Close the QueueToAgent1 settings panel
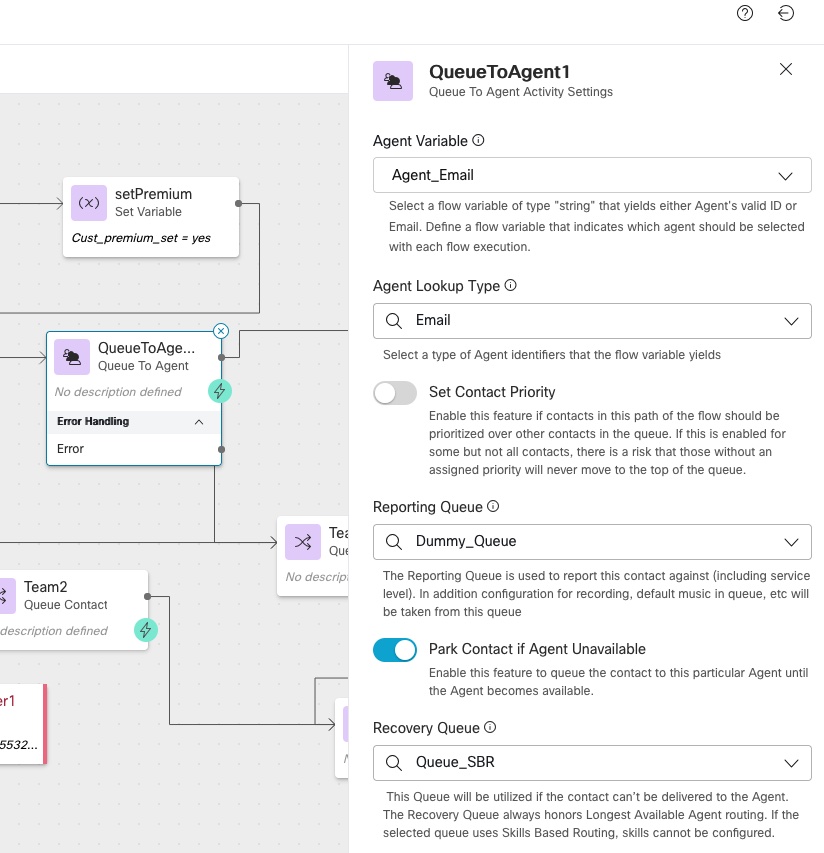 [786, 69]
